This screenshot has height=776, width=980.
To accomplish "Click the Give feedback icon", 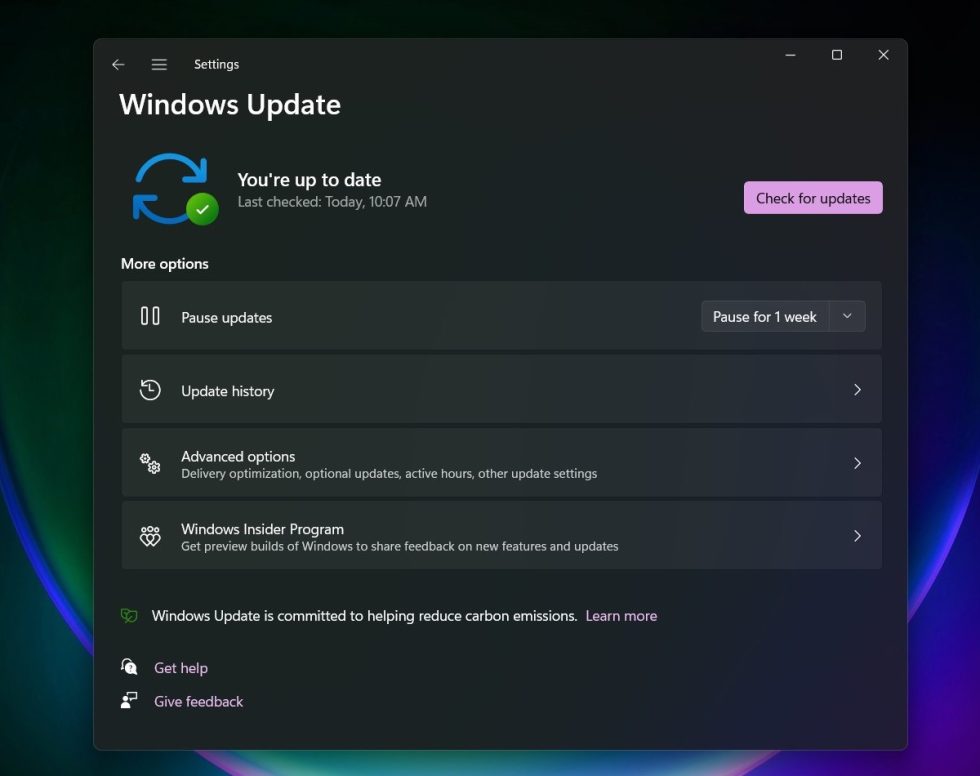I will coord(129,700).
